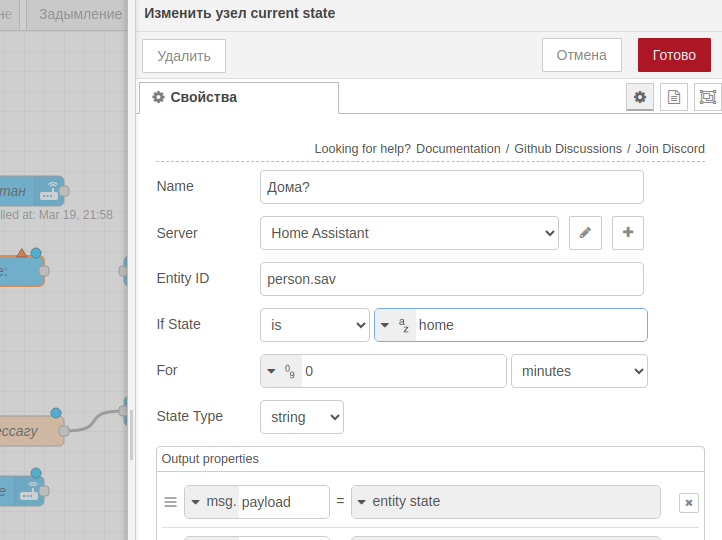Change the minutes unit dropdown
Viewport: 722px width, 540px height.
[x=579, y=371]
